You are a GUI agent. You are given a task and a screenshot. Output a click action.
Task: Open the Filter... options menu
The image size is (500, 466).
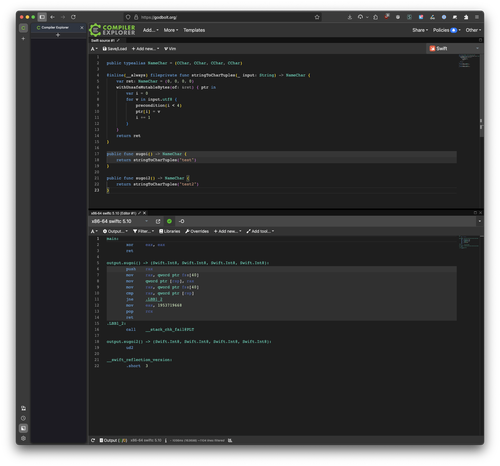144,231
